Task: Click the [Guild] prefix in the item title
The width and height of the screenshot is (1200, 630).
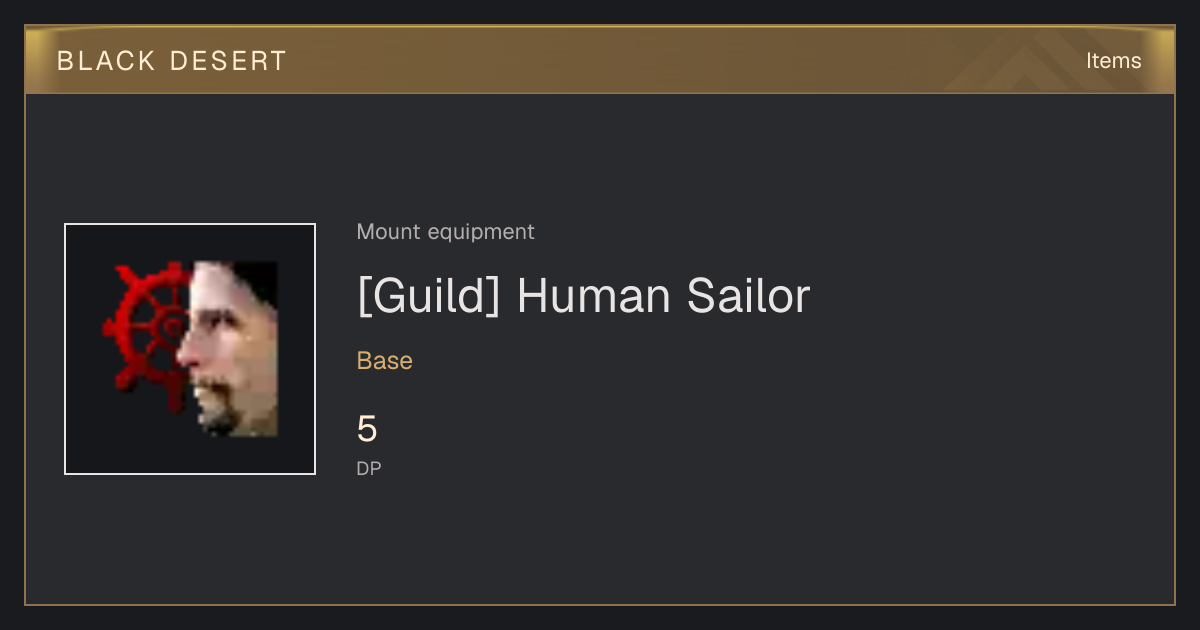Action: (428, 296)
